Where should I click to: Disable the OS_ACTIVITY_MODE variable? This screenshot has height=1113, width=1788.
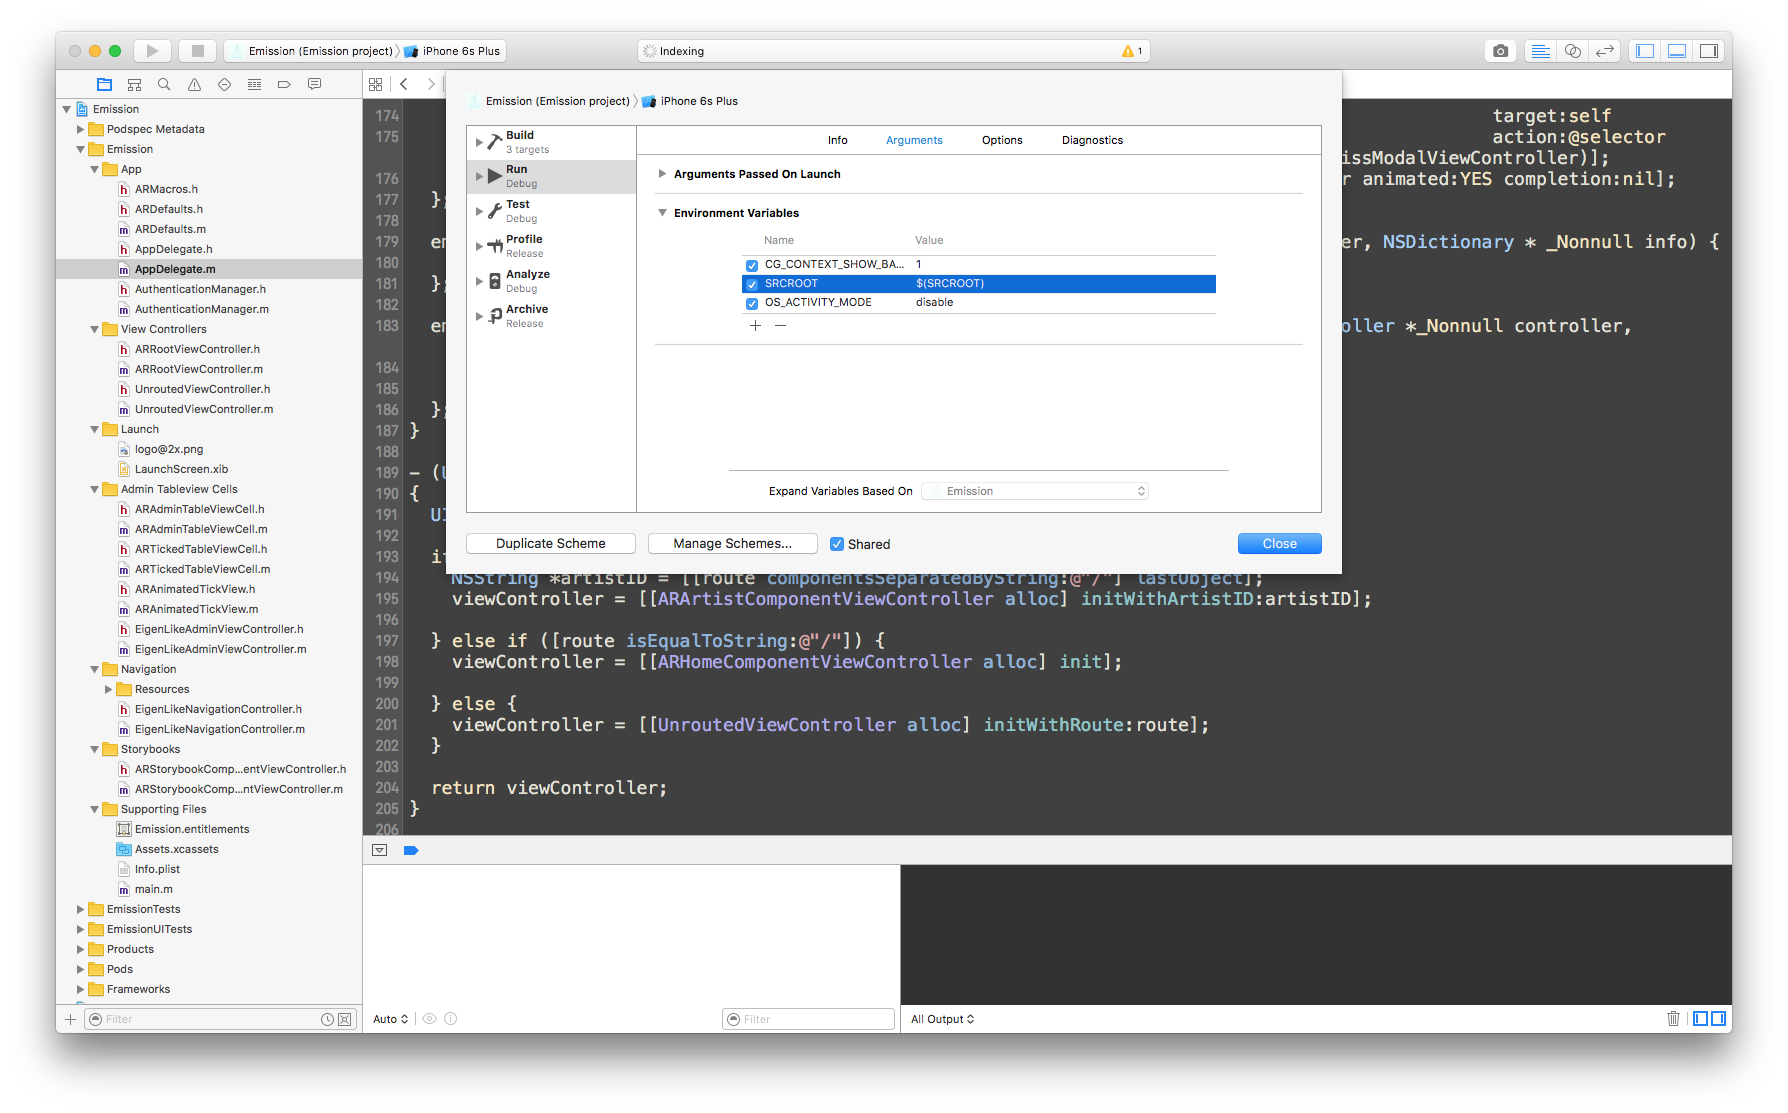pos(752,303)
